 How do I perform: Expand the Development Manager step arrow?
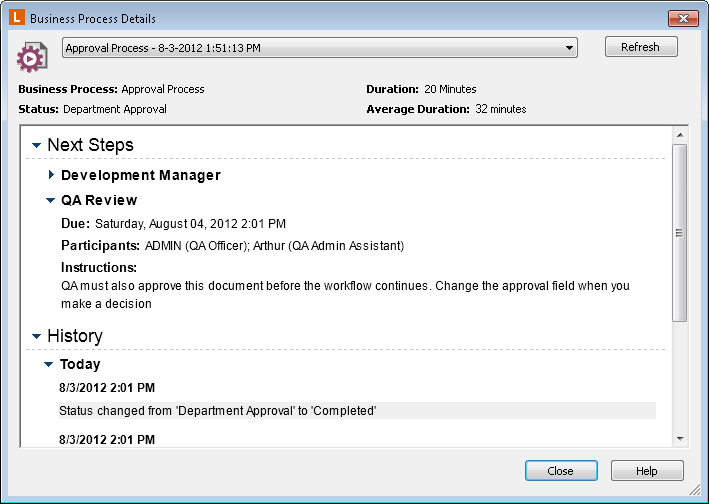51,175
